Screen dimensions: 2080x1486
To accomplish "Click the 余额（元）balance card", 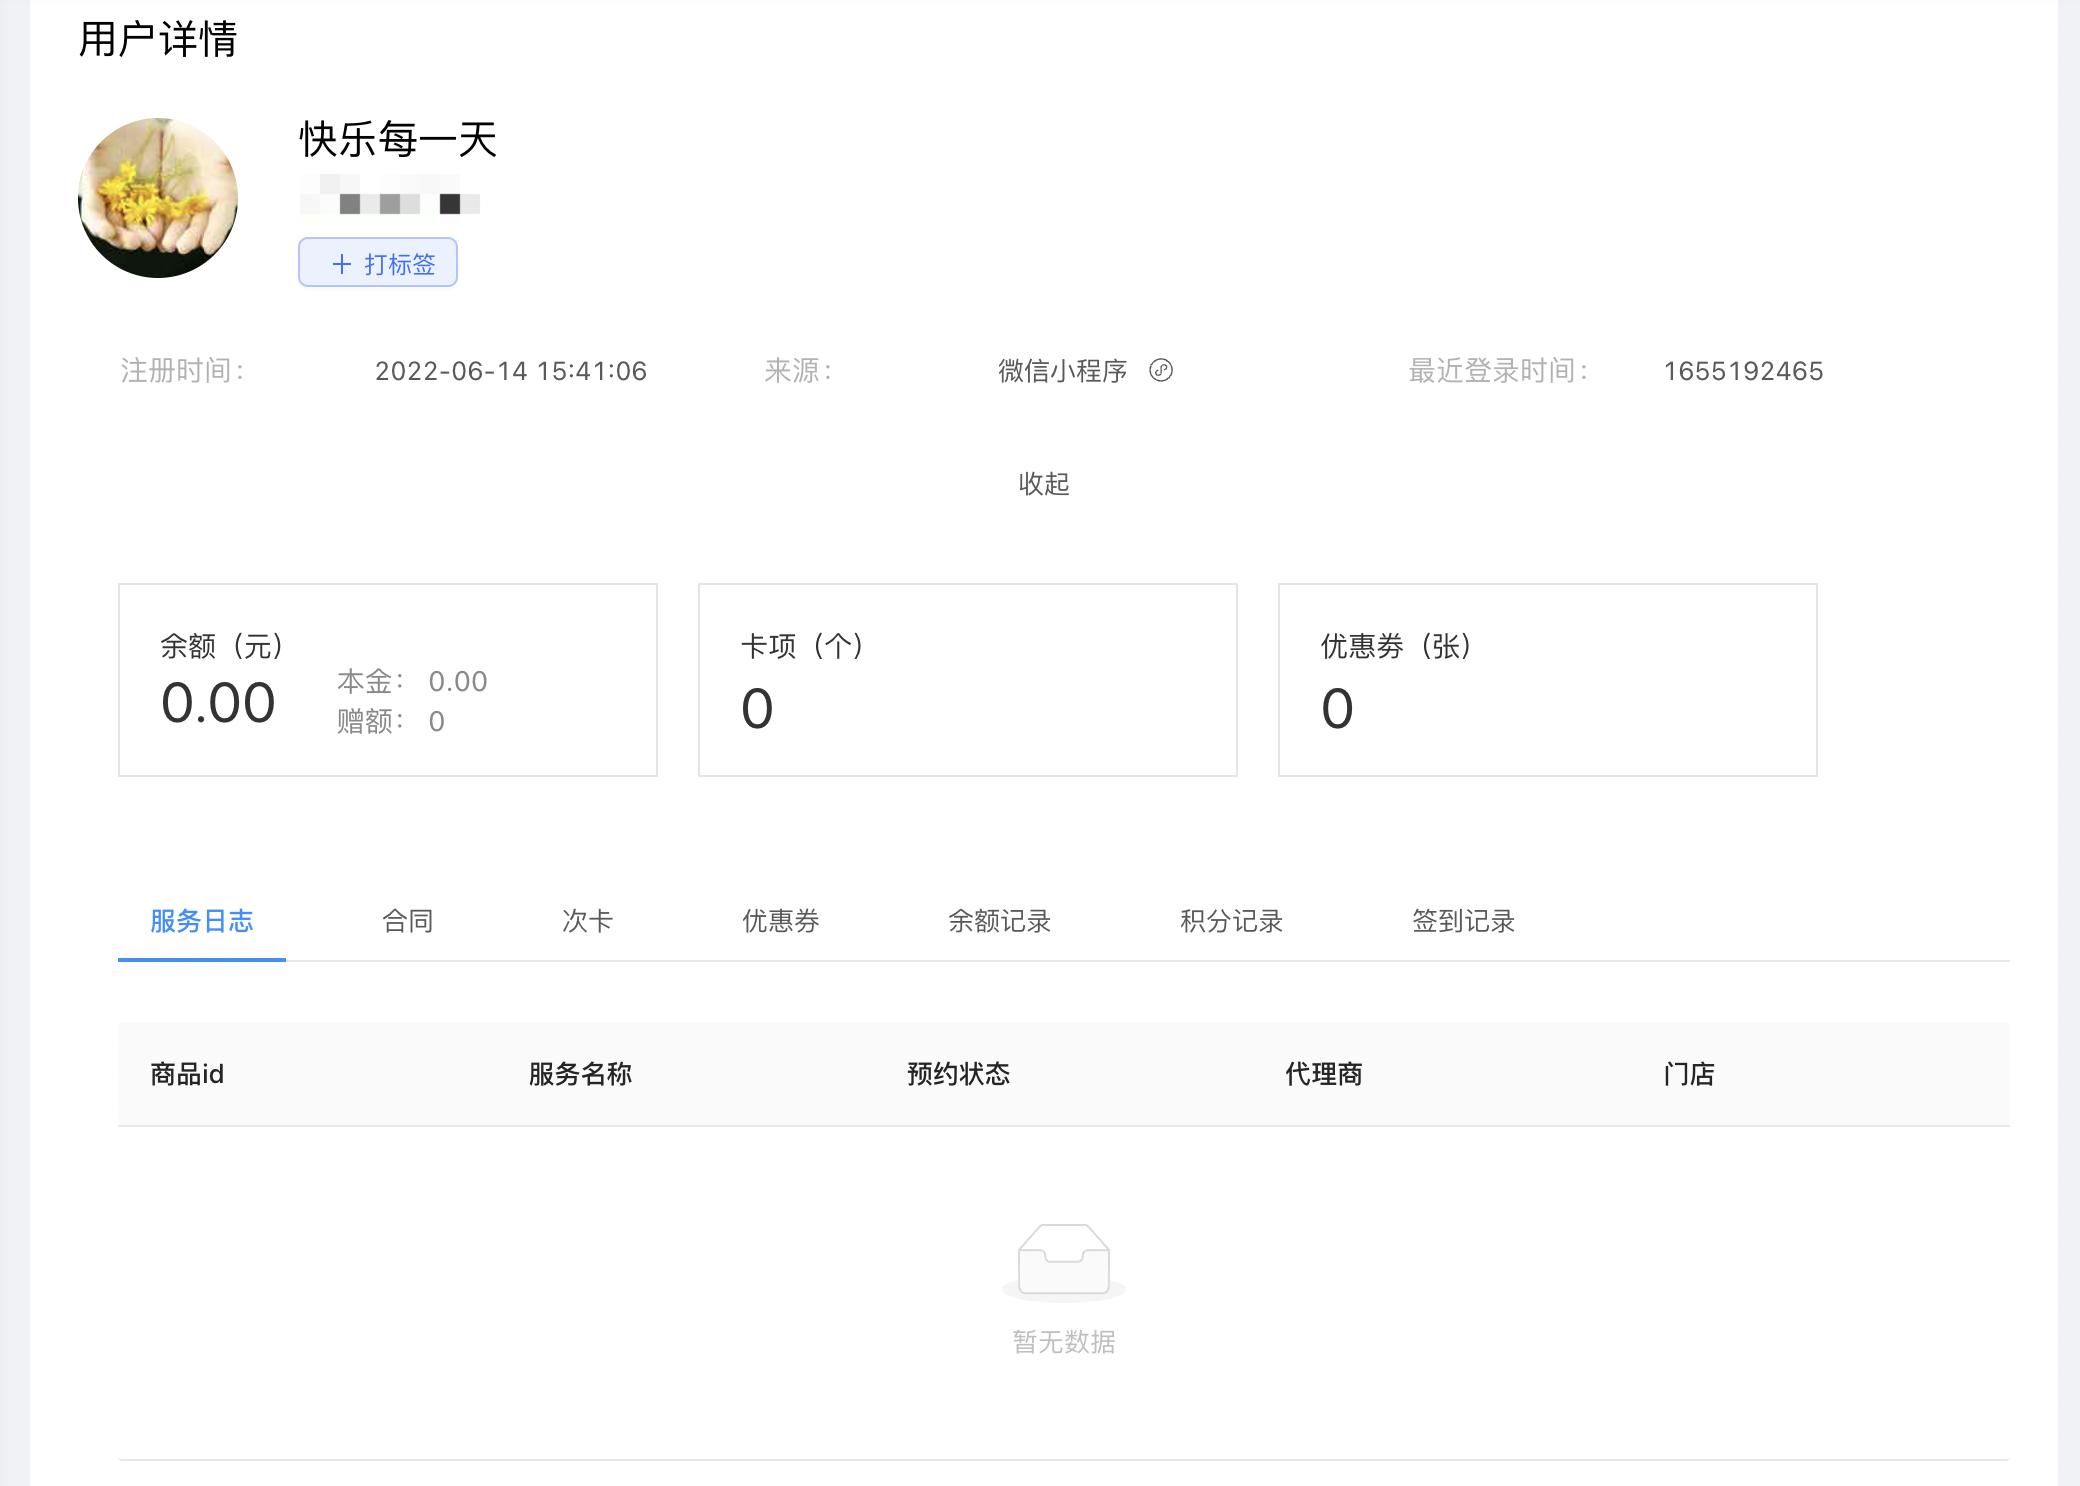I will pyautogui.click(x=388, y=680).
